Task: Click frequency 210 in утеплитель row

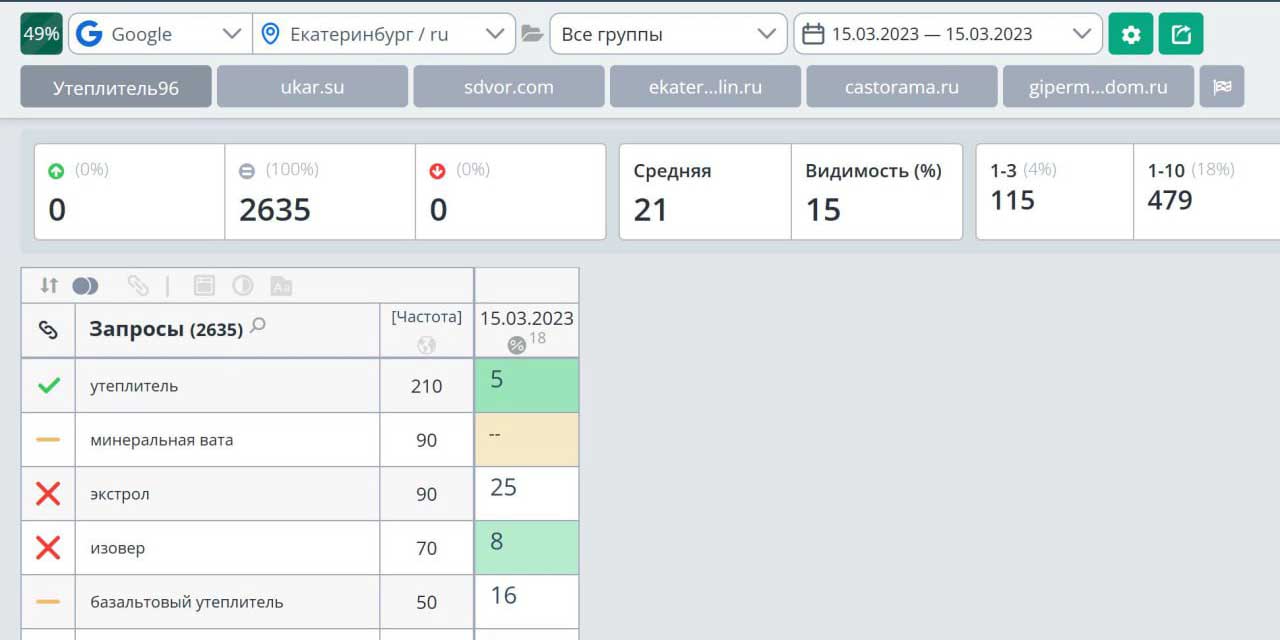Action: coord(427,386)
